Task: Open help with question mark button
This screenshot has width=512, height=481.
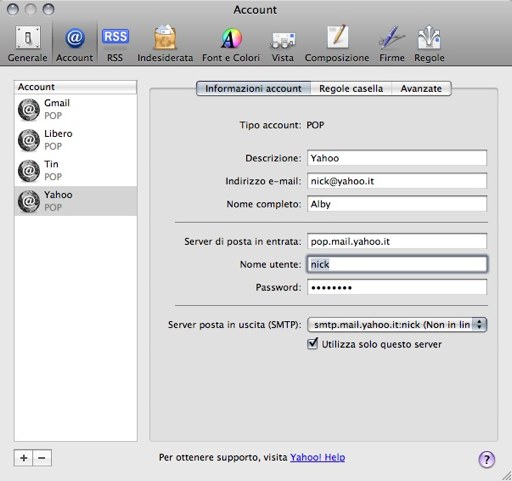Action: [487, 460]
